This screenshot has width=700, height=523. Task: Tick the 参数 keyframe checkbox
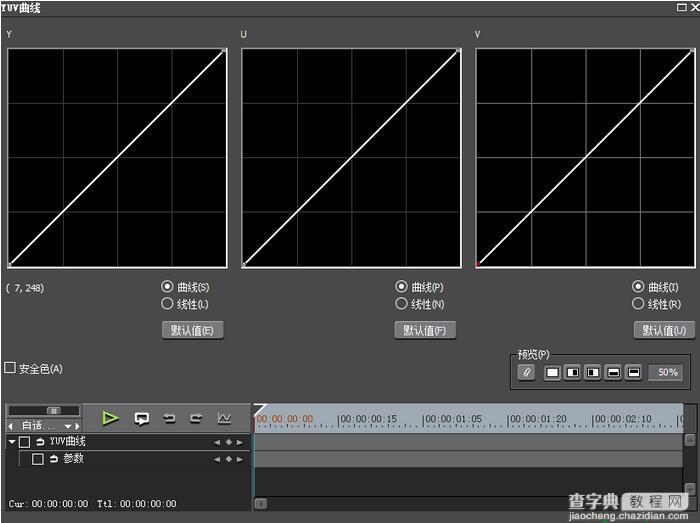(38, 459)
